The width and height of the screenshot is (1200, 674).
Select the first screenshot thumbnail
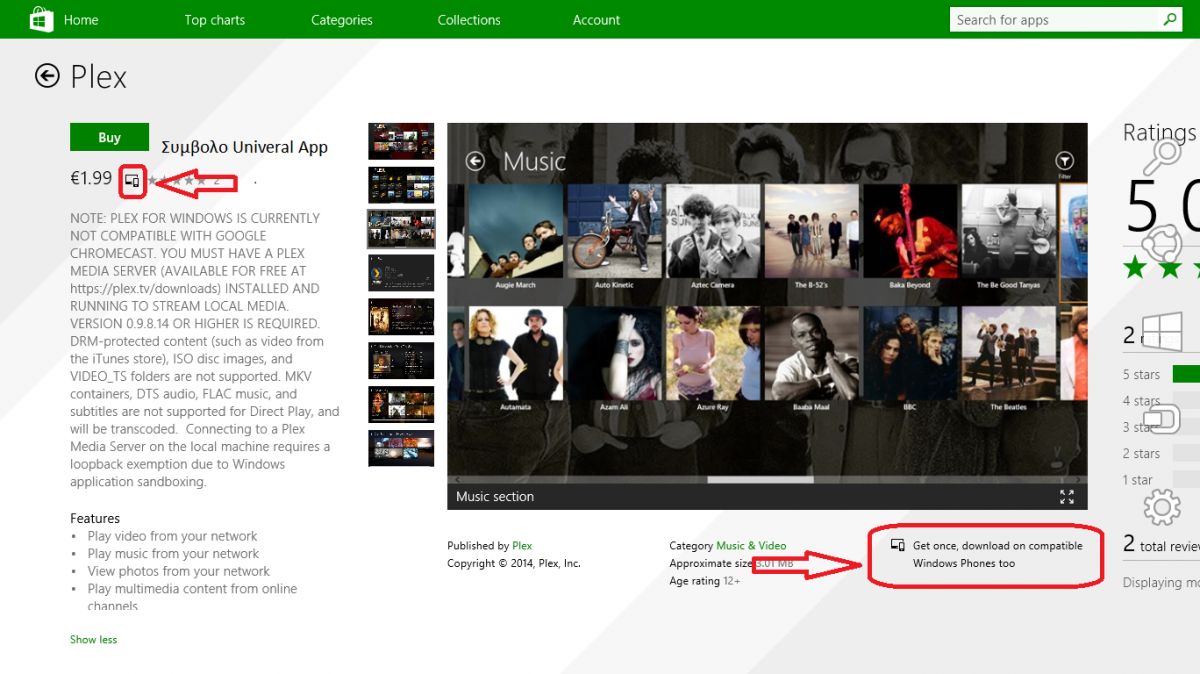[x=401, y=141]
